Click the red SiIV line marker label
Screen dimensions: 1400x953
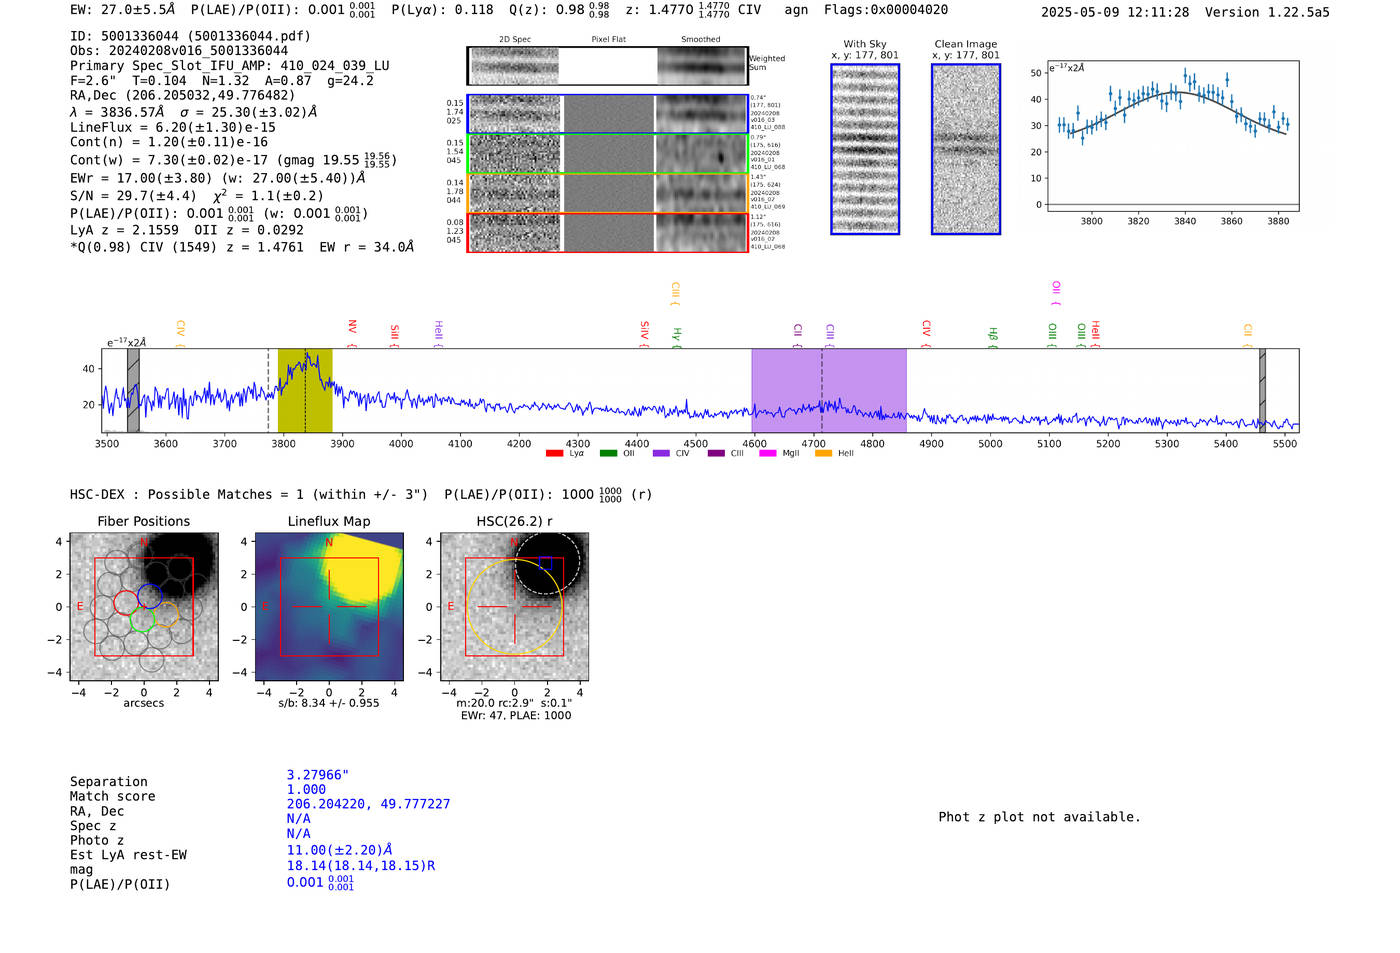tap(644, 332)
